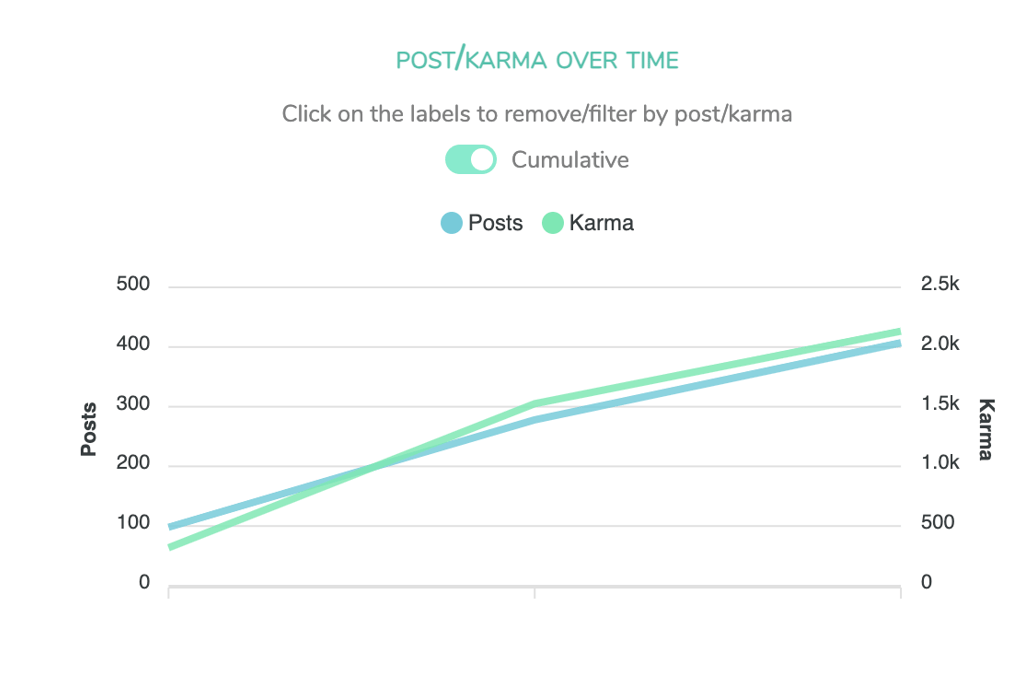1024x676 pixels.
Task: Click the right Karma axis title
Action: click(987, 429)
